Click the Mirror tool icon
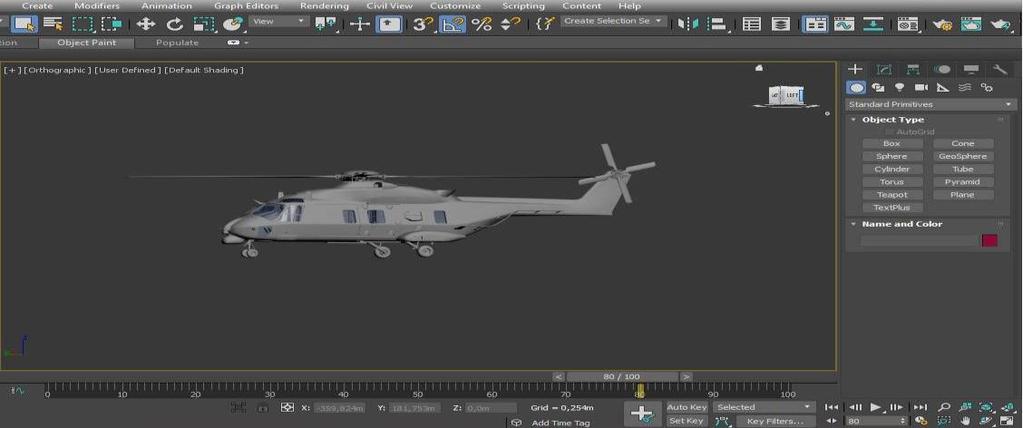The width and height of the screenshot is (1023, 428). coord(688,24)
